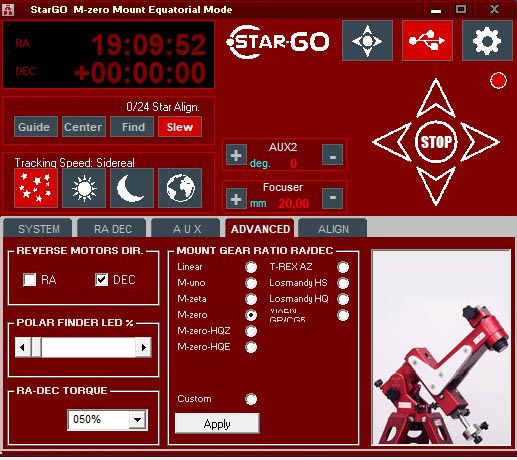Click the AUX2 degree value 0
Viewport: 517px width, 460px height.
(293, 163)
